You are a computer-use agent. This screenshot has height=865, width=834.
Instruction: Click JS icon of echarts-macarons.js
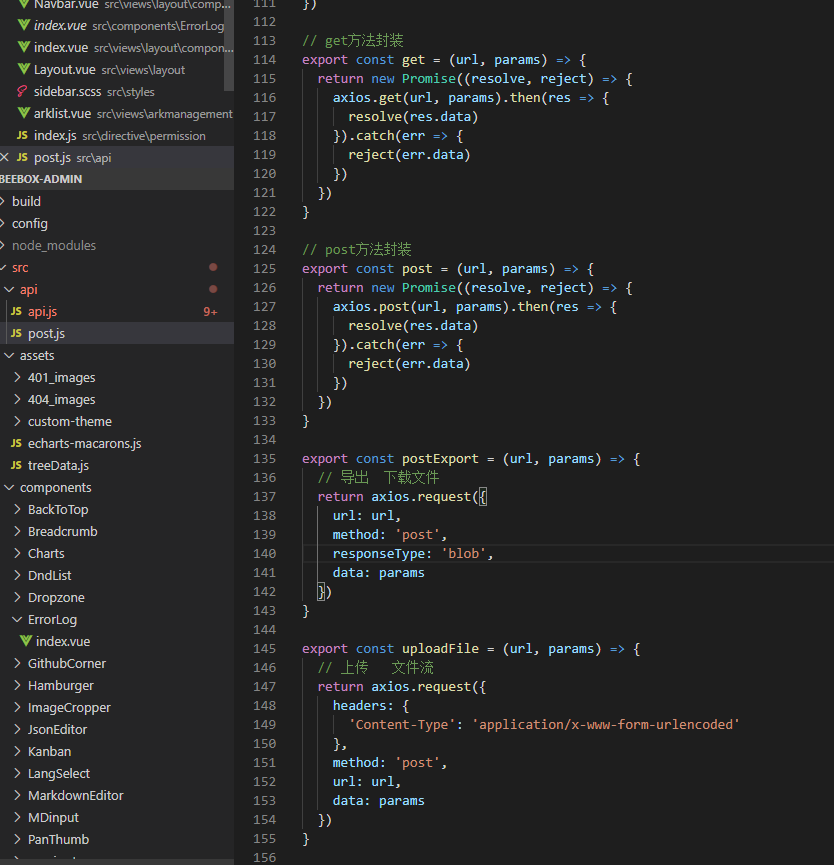point(16,444)
